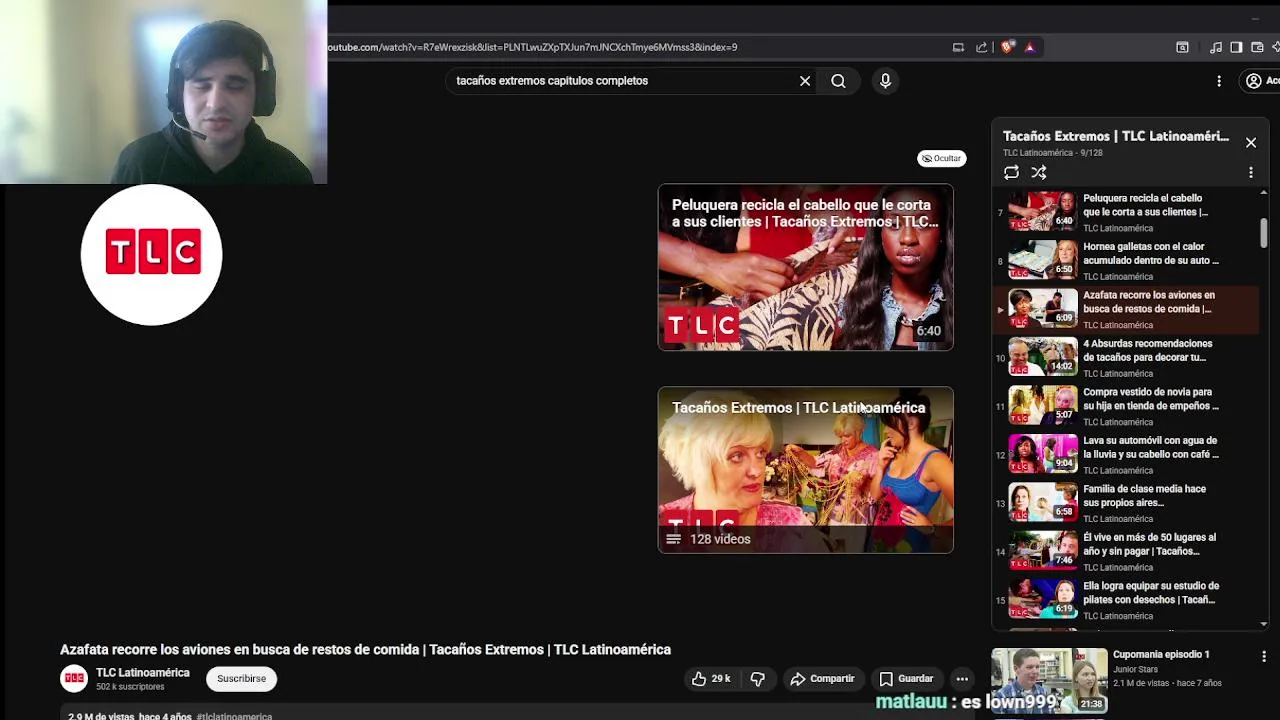Click playlist scroll up arrow
The image size is (1280, 720).
point(1264,192)
